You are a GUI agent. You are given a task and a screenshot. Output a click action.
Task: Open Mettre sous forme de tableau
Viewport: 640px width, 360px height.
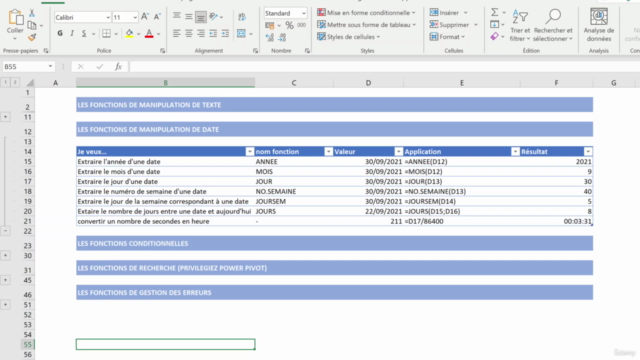pyautogui.click(x=367, y=25)
